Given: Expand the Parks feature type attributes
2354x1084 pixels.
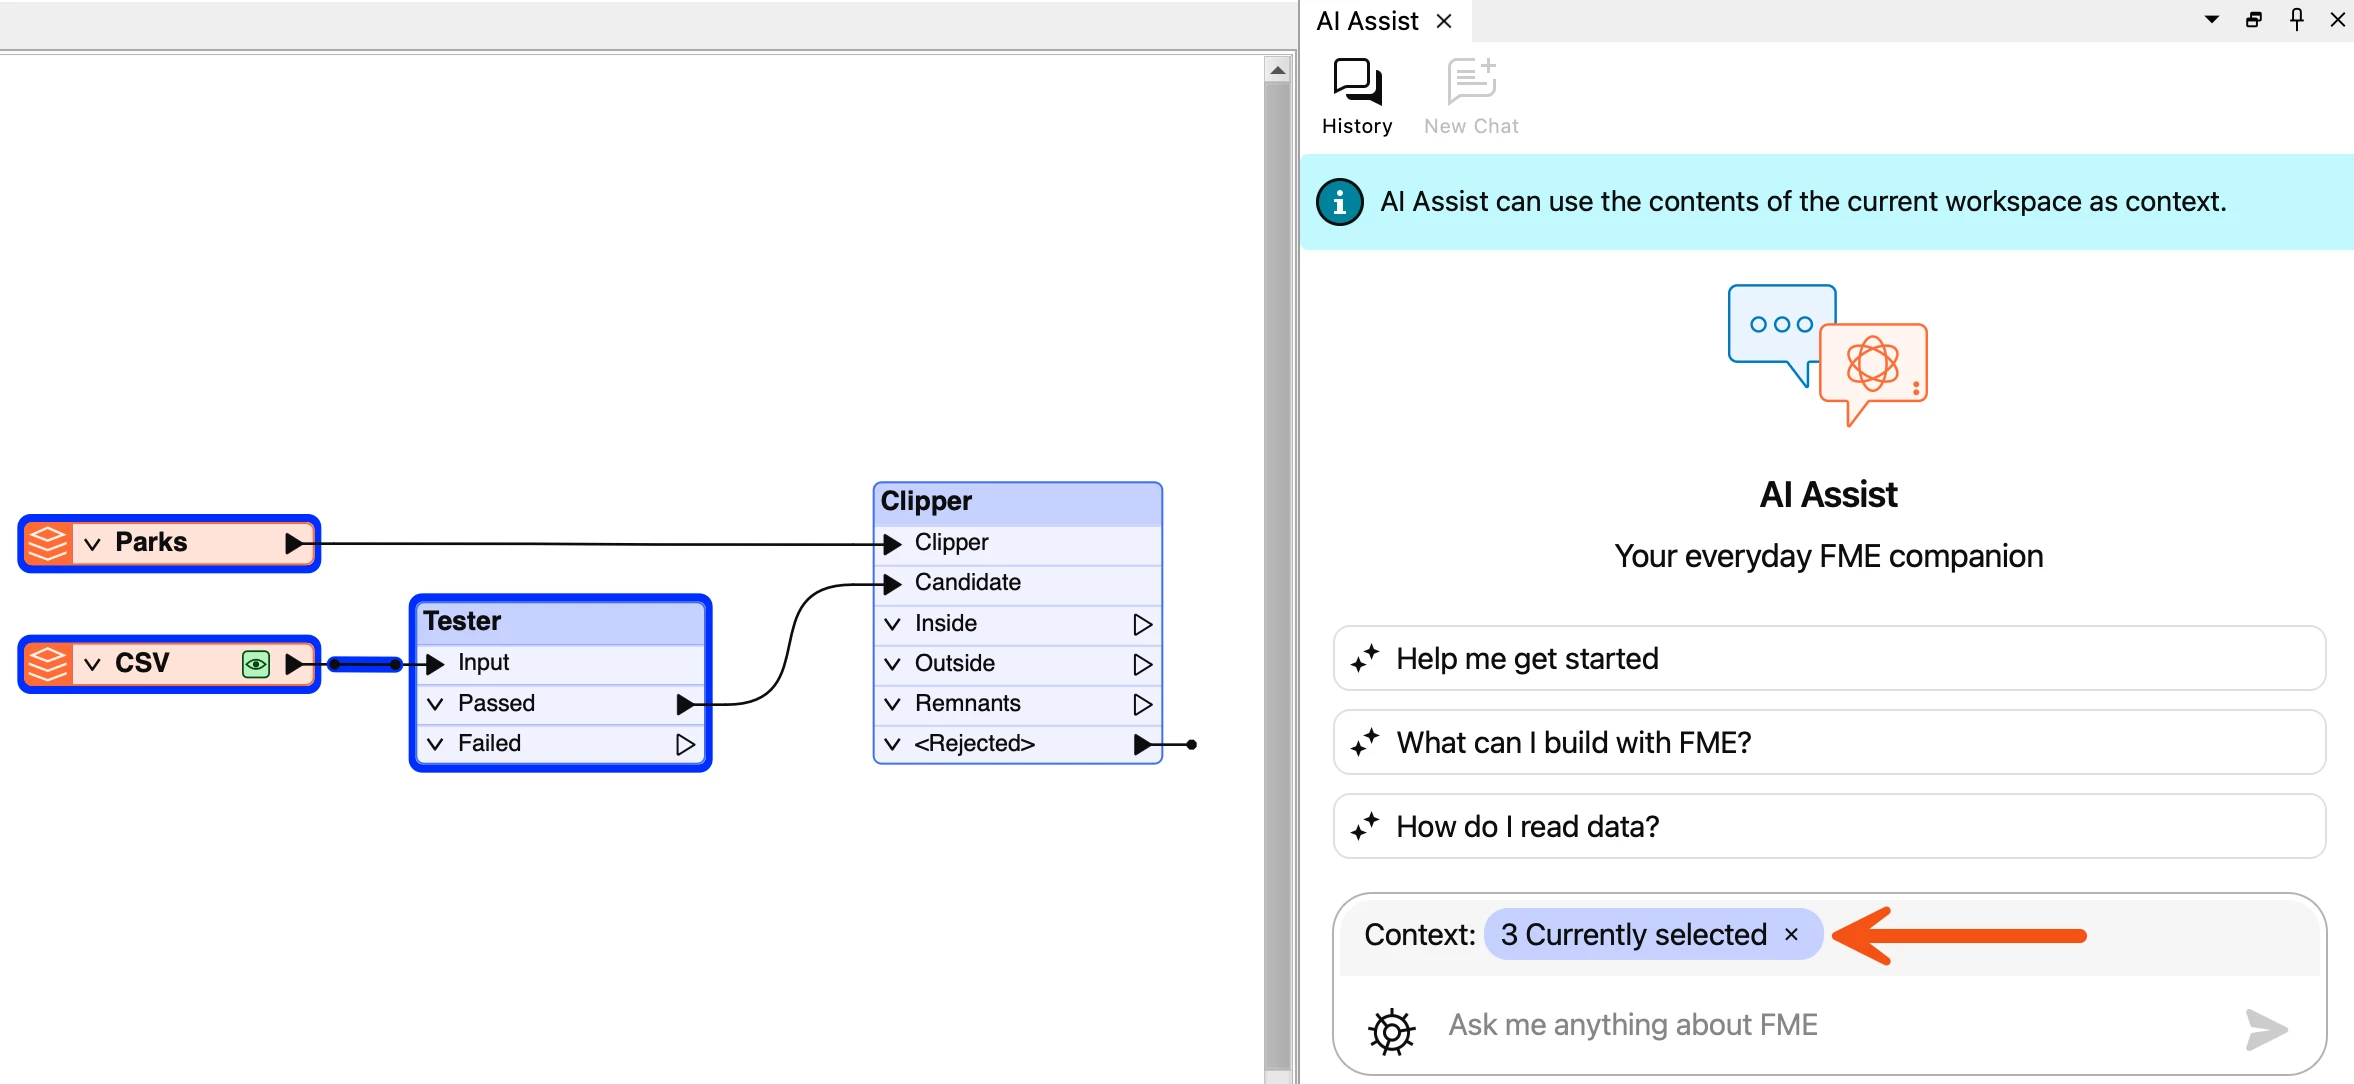Looking at the screenshot, I should (x=93, y=544).
